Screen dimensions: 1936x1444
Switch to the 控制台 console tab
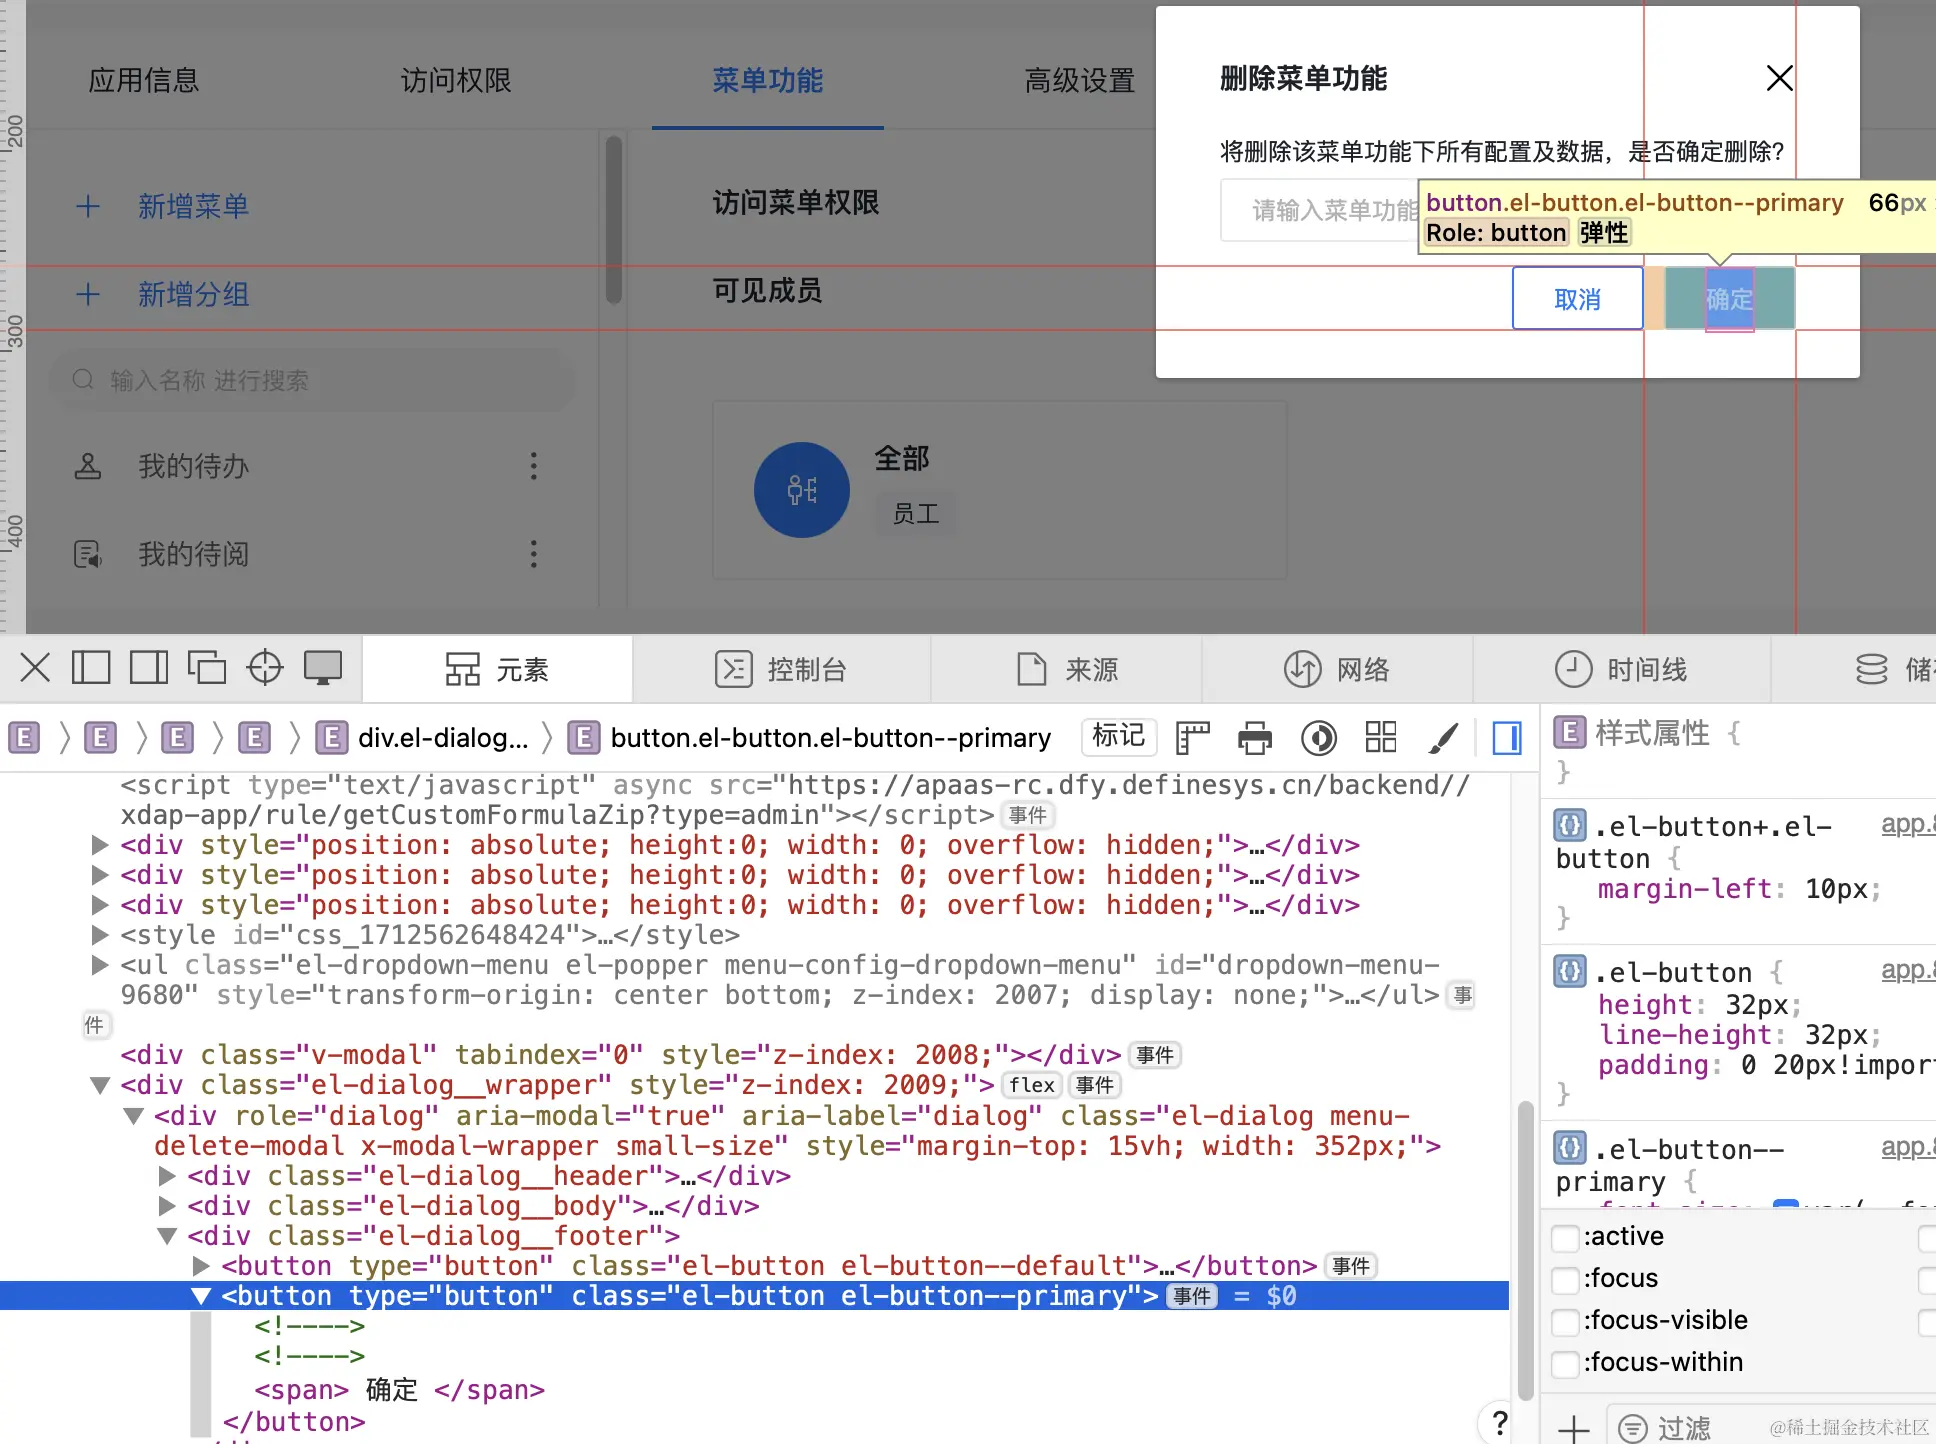click(x=781, y=669)
